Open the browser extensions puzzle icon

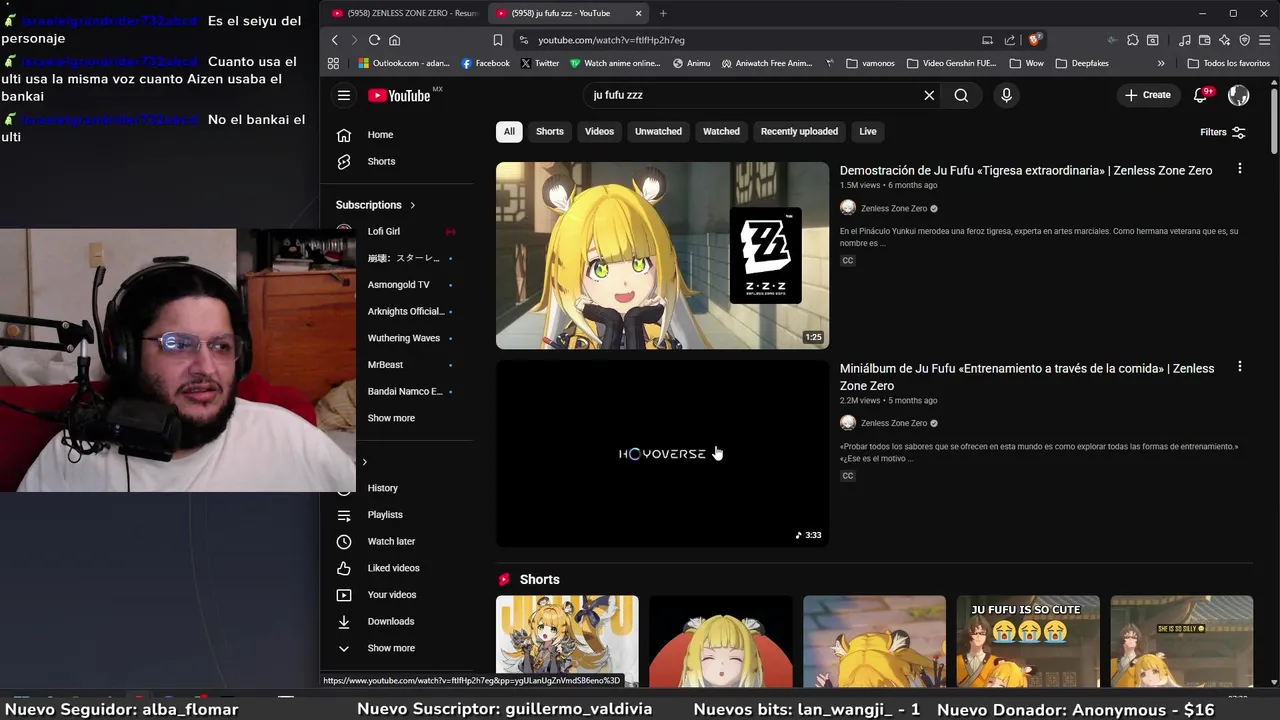point(1132,40)
